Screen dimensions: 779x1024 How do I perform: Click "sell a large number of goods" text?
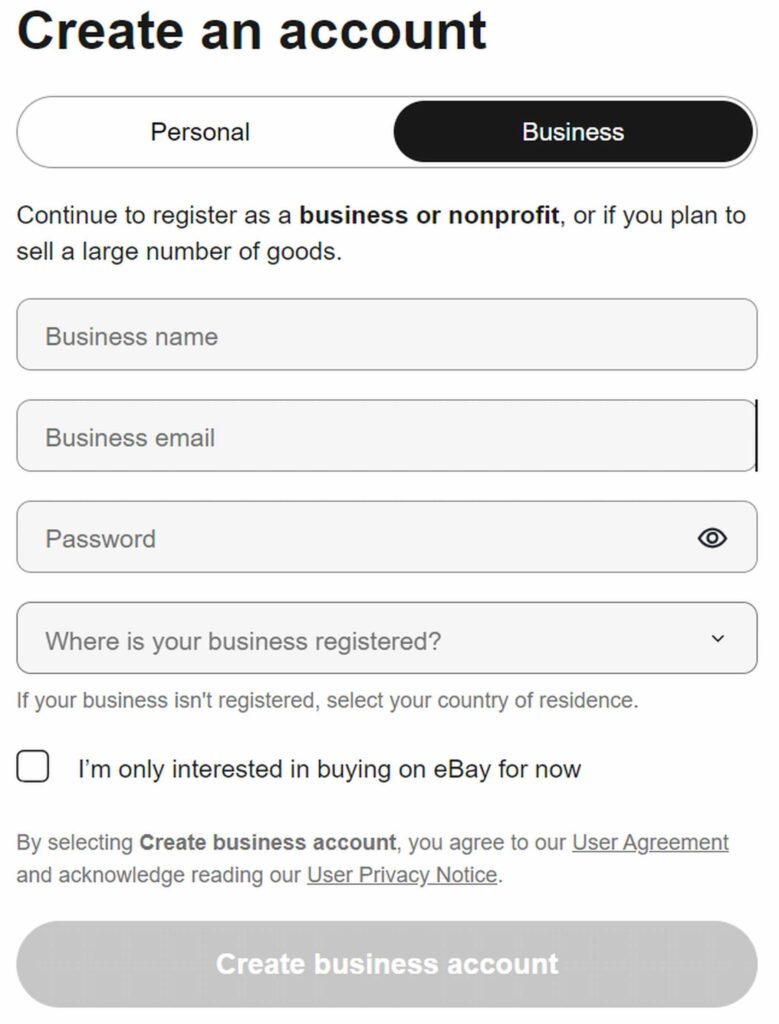(178, 251)
